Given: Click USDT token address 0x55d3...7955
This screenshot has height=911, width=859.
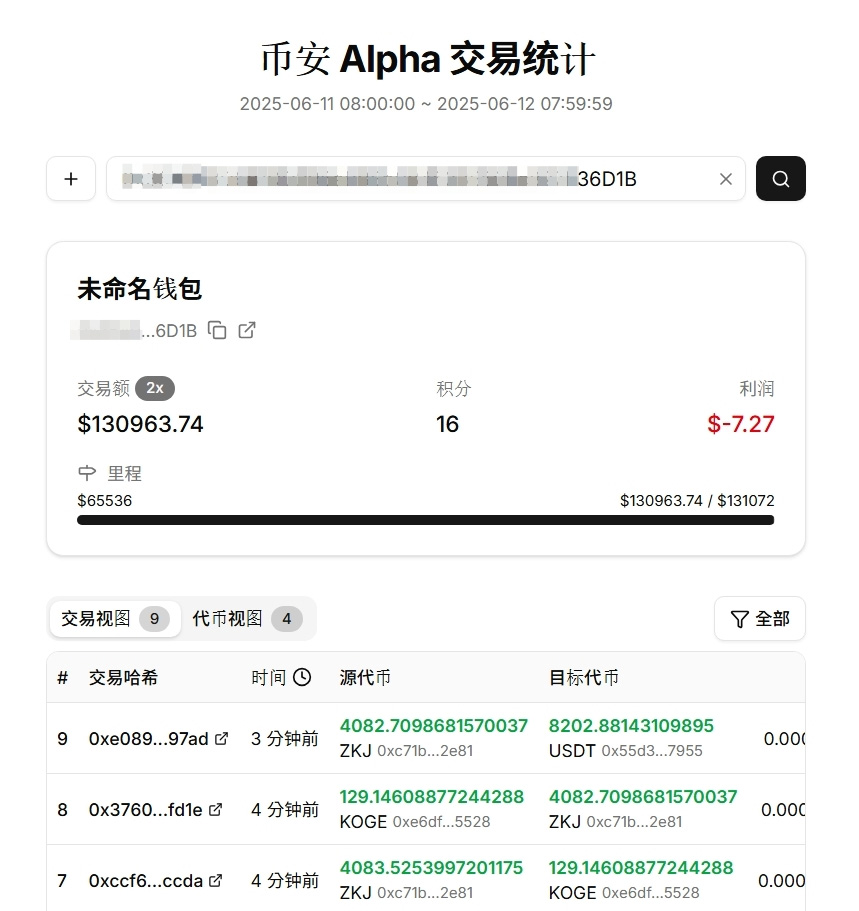Looking at the screenshot, I should 651,751.
